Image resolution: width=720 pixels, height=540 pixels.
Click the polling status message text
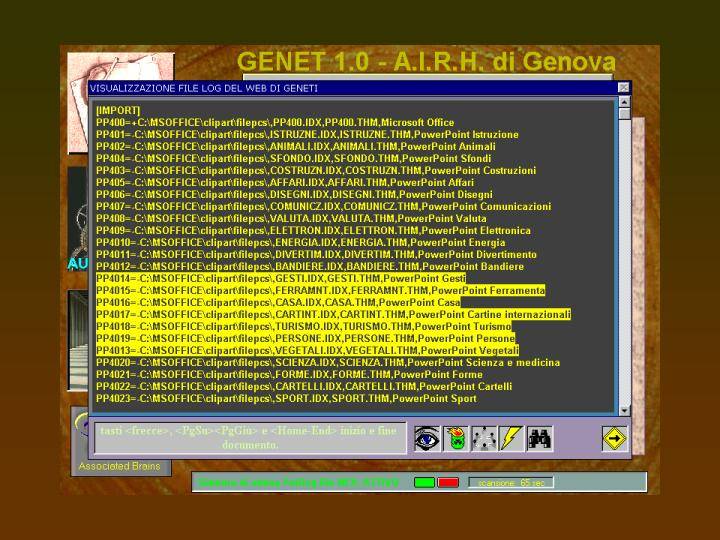[298, 483]
